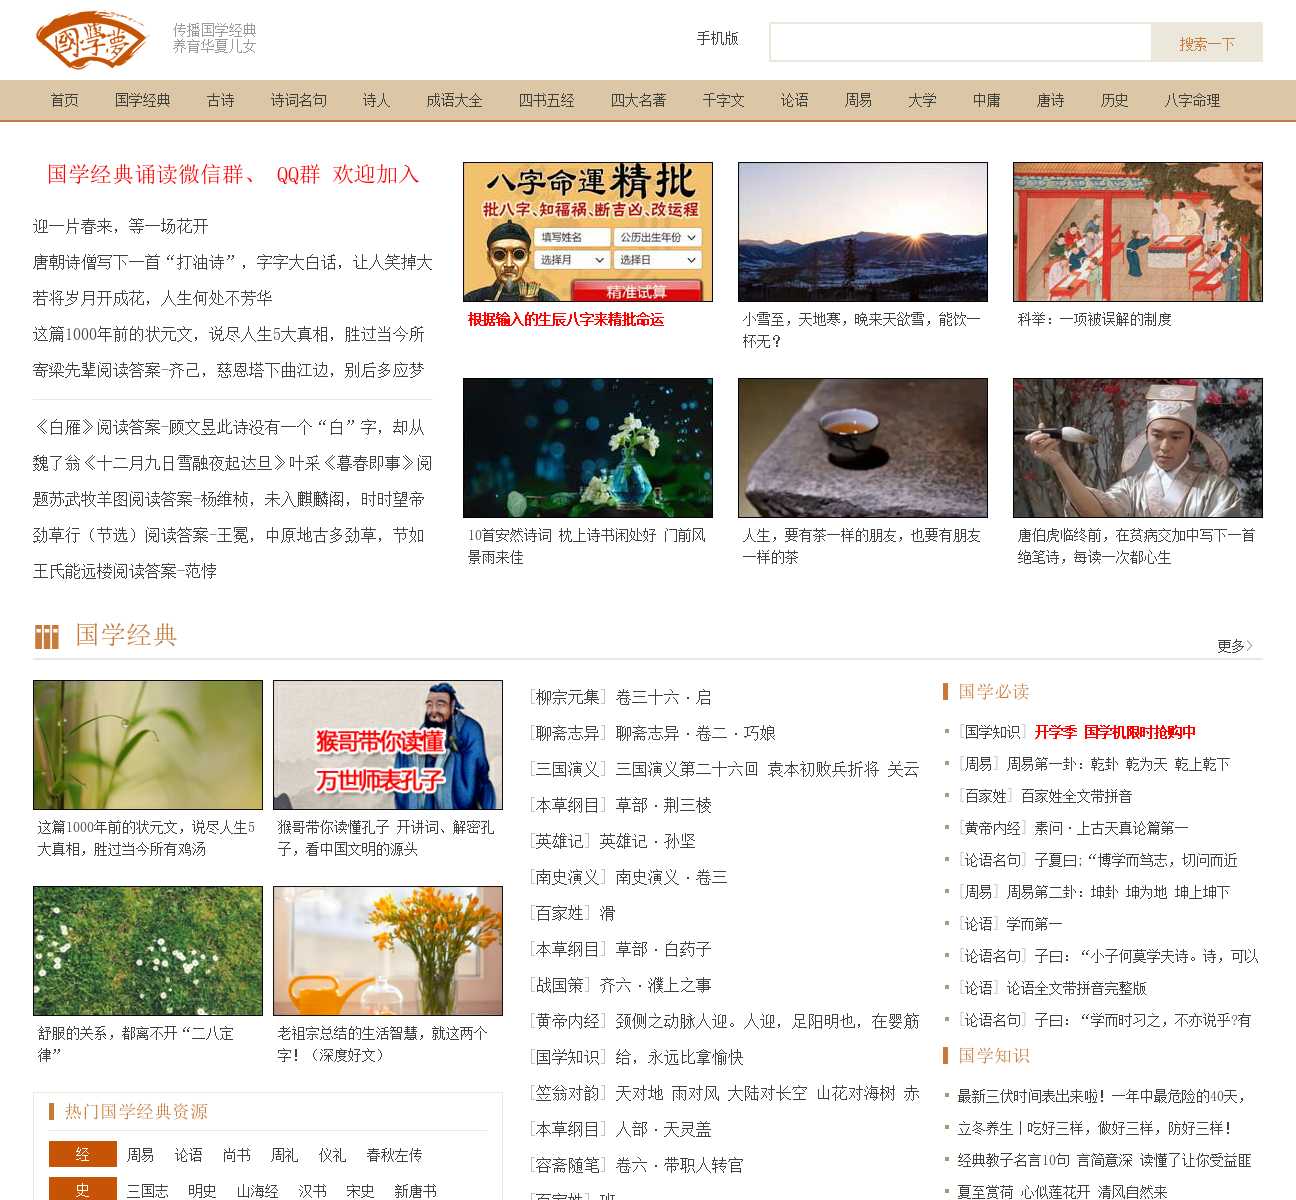Select 八字命理 in the navigation bar
The height and width of the screenshot is (1200, 1296).
(1192, 100)
